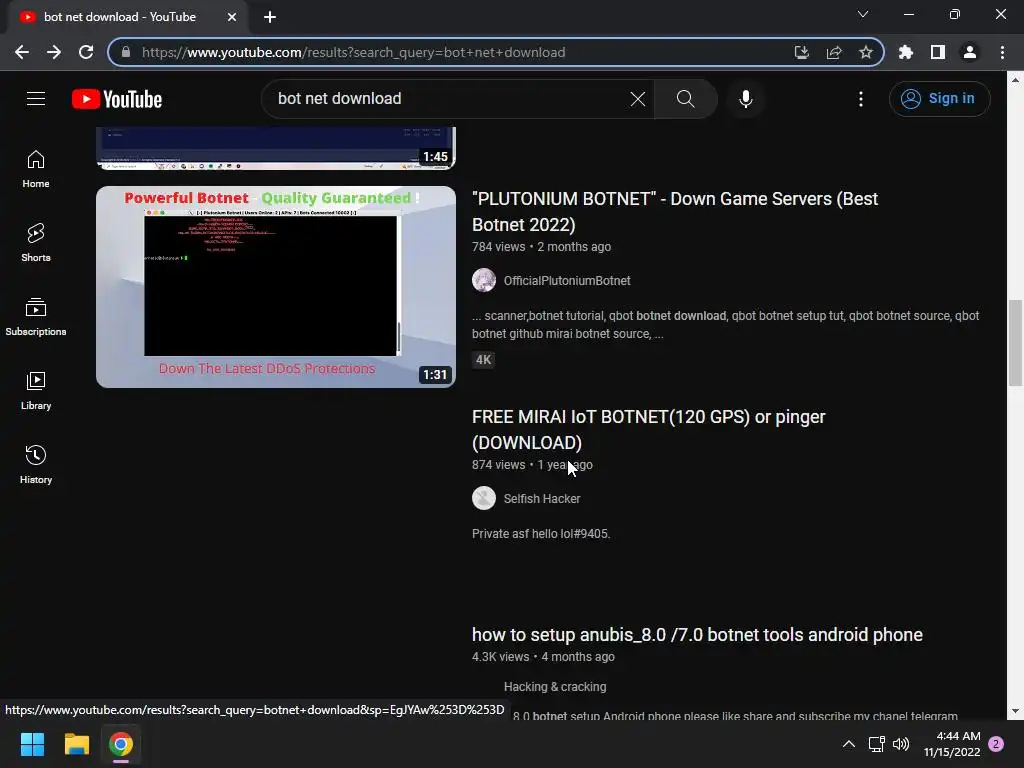Bookmark this page with the star
The height and width of the screenshot is (768, 1024).
click(866, 52)
